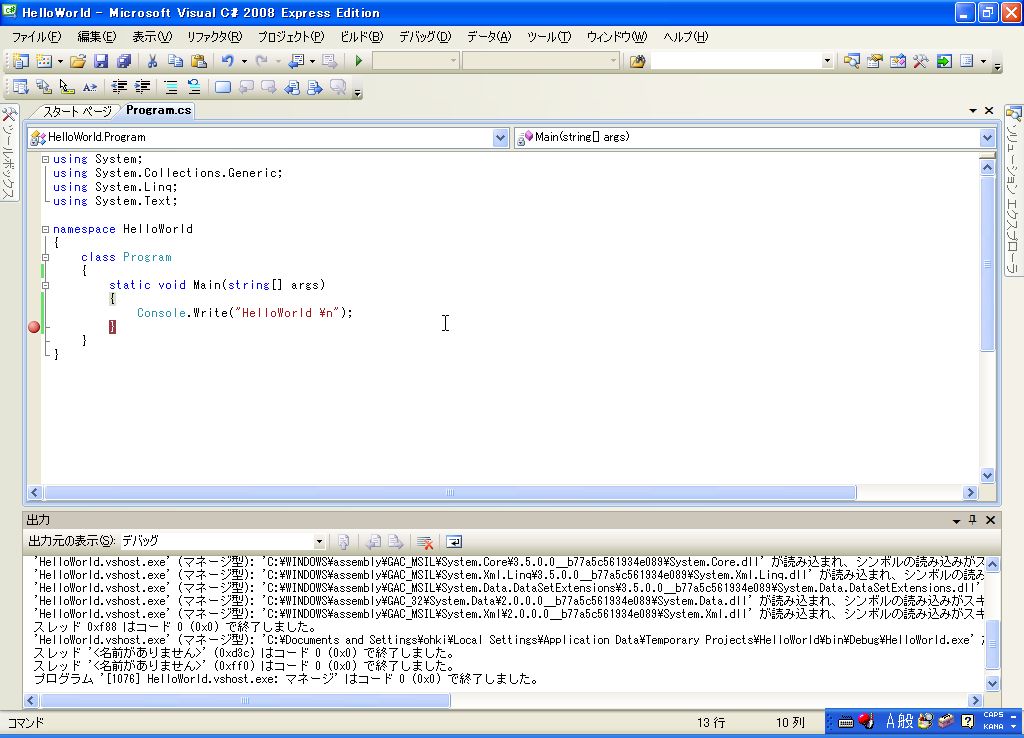Open the active files list dropdown arrow
This screenshot has width=1024, height=738.
[x=972, y=111]
